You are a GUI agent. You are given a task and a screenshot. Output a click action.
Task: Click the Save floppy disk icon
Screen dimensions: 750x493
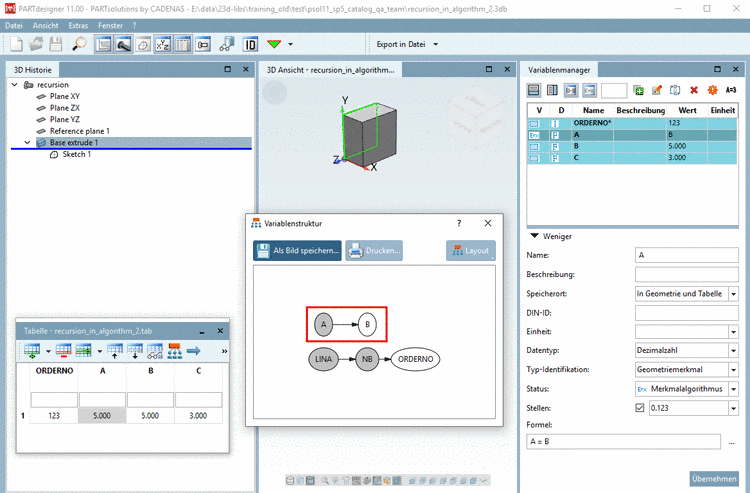[56, 44]
